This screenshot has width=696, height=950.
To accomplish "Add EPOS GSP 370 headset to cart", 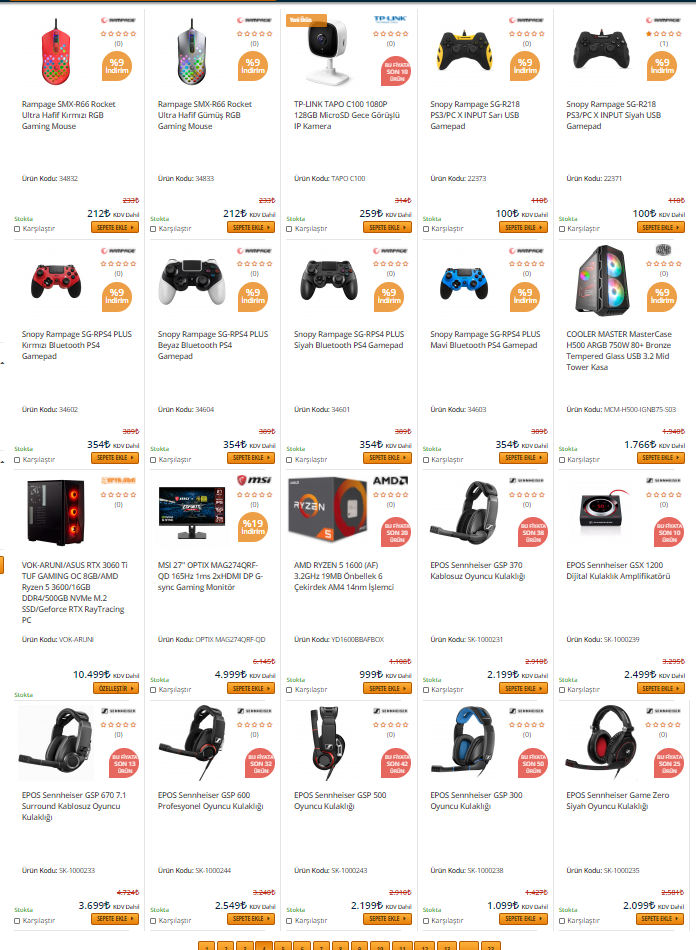I will pos(523,688).
